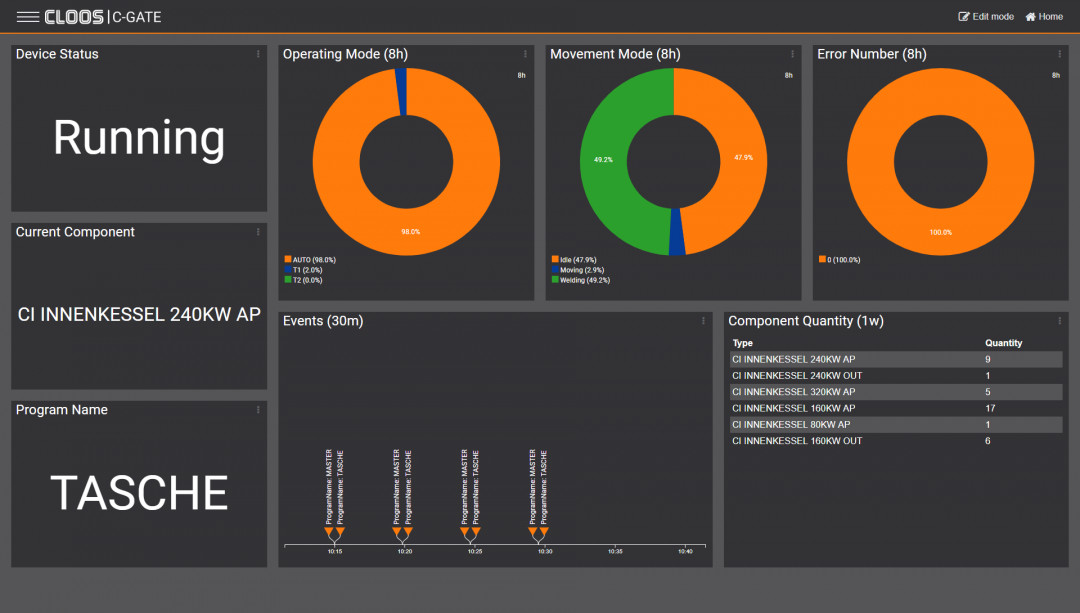1080x613 pixels.
Task: Go to the Home page
Action: 1044,17
